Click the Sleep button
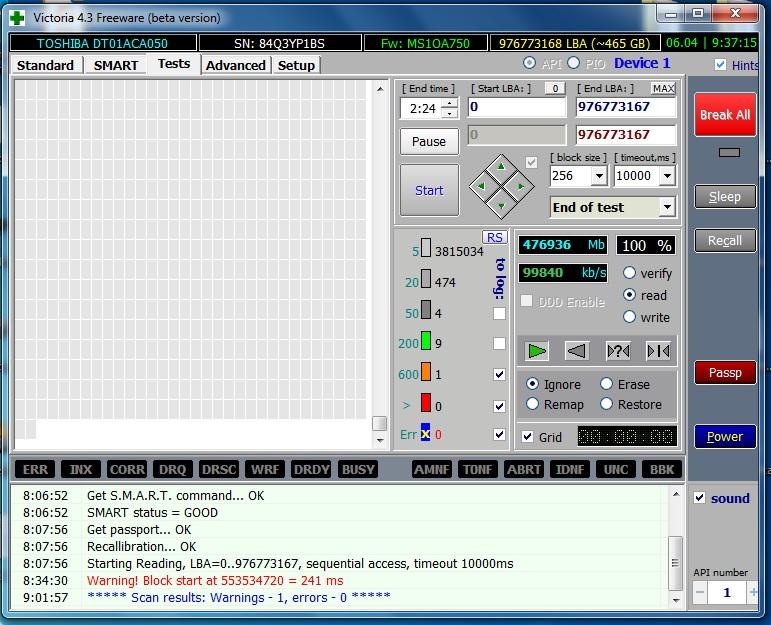 tap(725, 197)
